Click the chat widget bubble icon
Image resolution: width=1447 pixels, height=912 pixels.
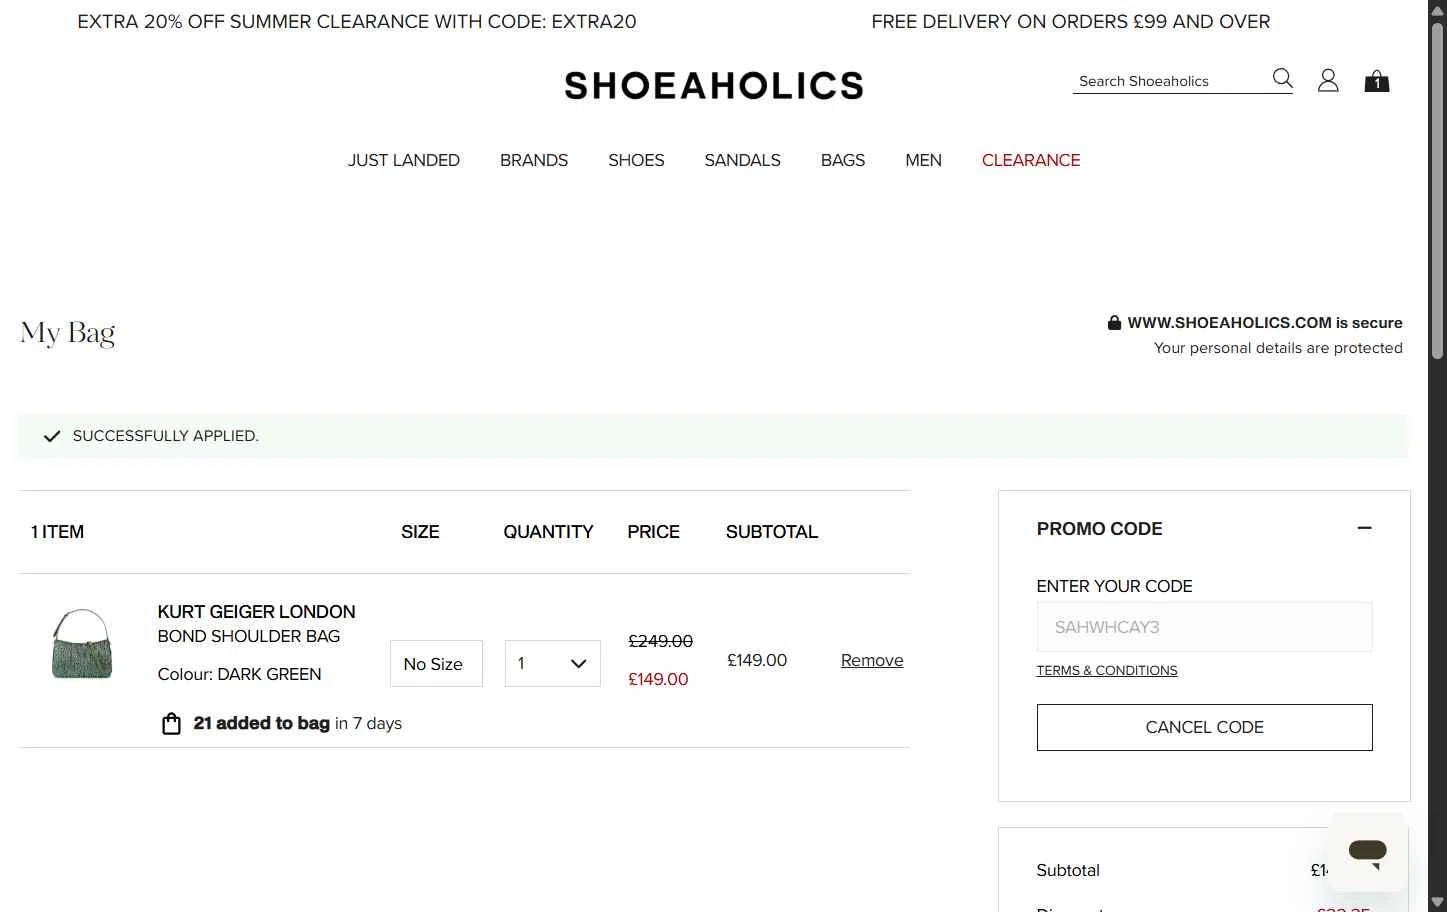click(x=1367, y=852)
